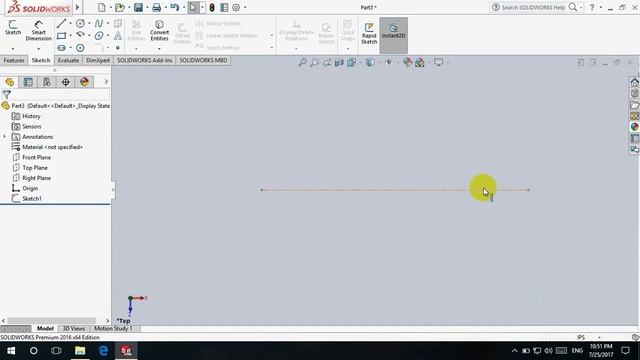This screenshot has width=640, height=360.
Task: Select the Polygon tool
Action: pos(80,48)
